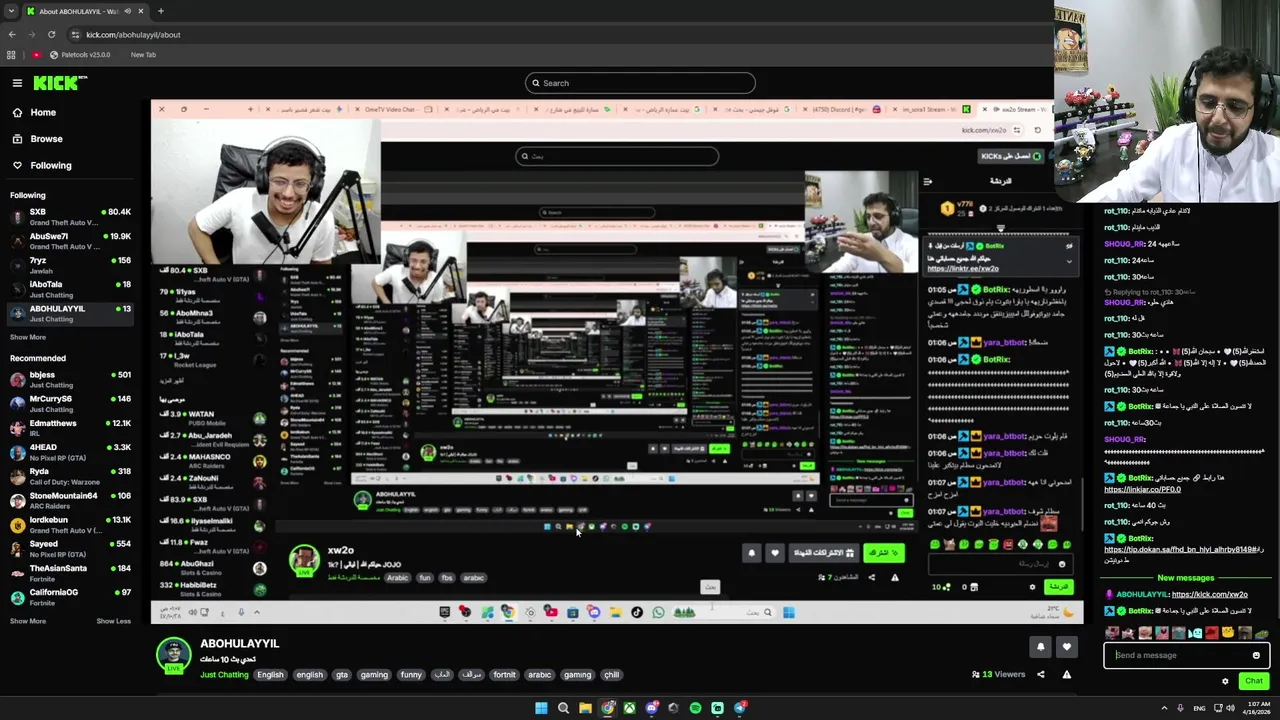Open system volume control
Viewport: 1280px width, 720px height.
[x=1232, y=708]
